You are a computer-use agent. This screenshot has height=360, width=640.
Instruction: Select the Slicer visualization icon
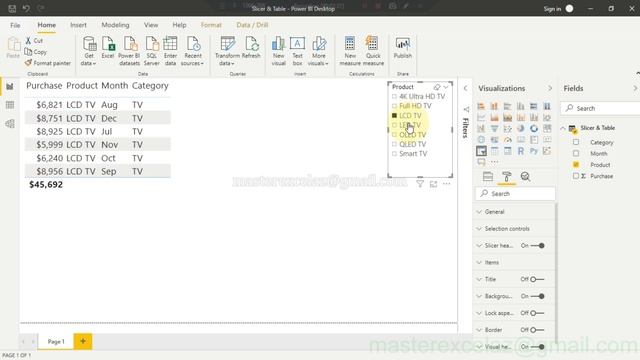tap(481, 151)
